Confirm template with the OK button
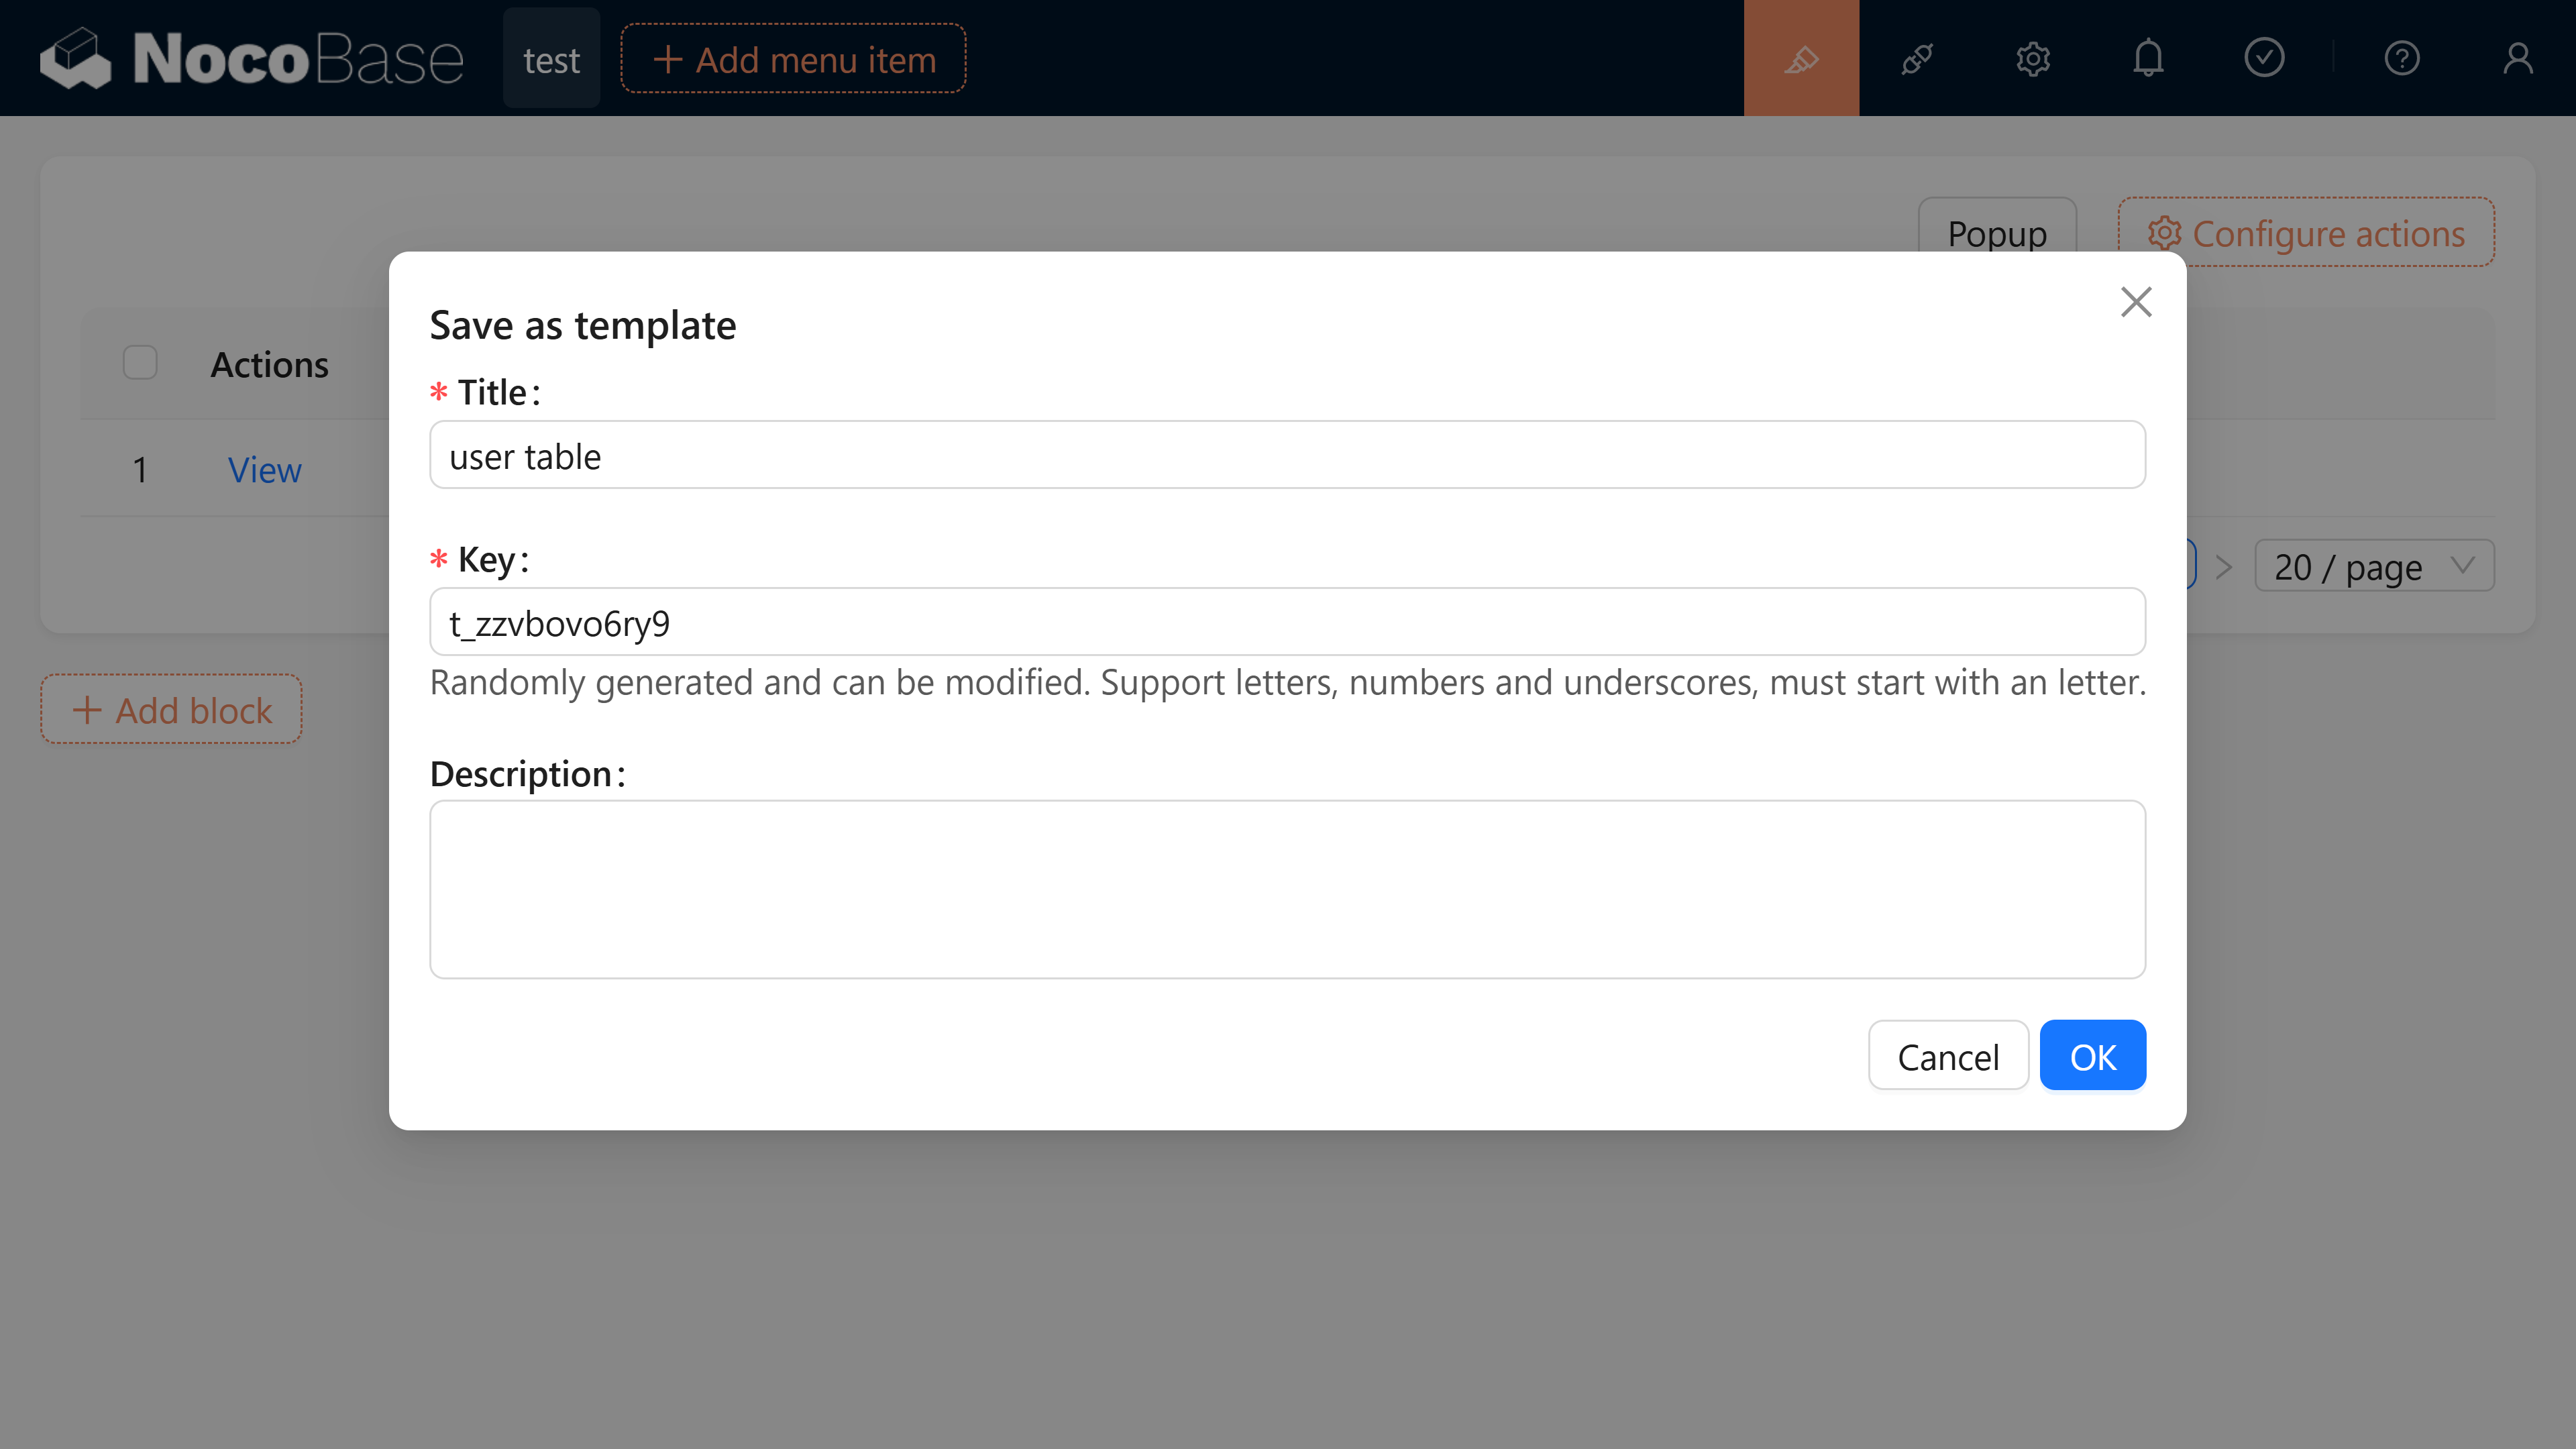 (2092, 1055)
